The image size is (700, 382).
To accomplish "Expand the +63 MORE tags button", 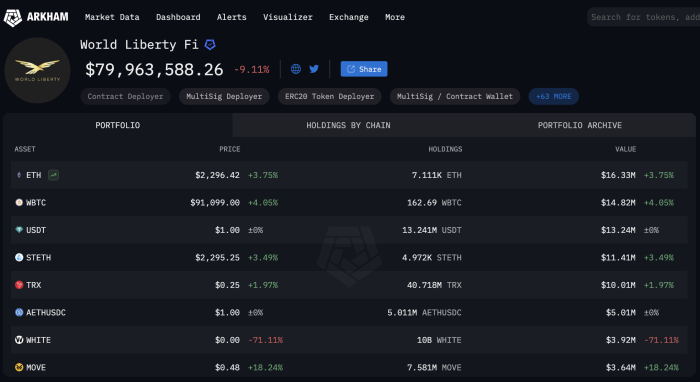I will tap(554, 96).
